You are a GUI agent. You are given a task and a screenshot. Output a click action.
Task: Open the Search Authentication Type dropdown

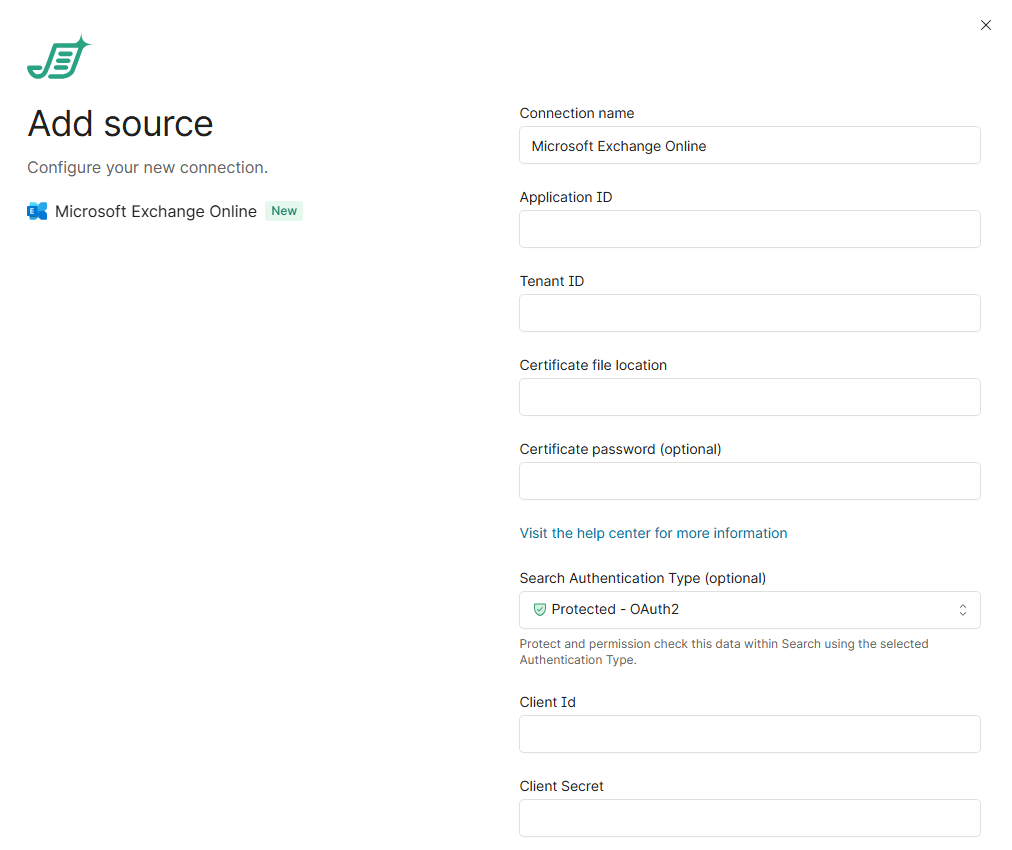[748, 609]
